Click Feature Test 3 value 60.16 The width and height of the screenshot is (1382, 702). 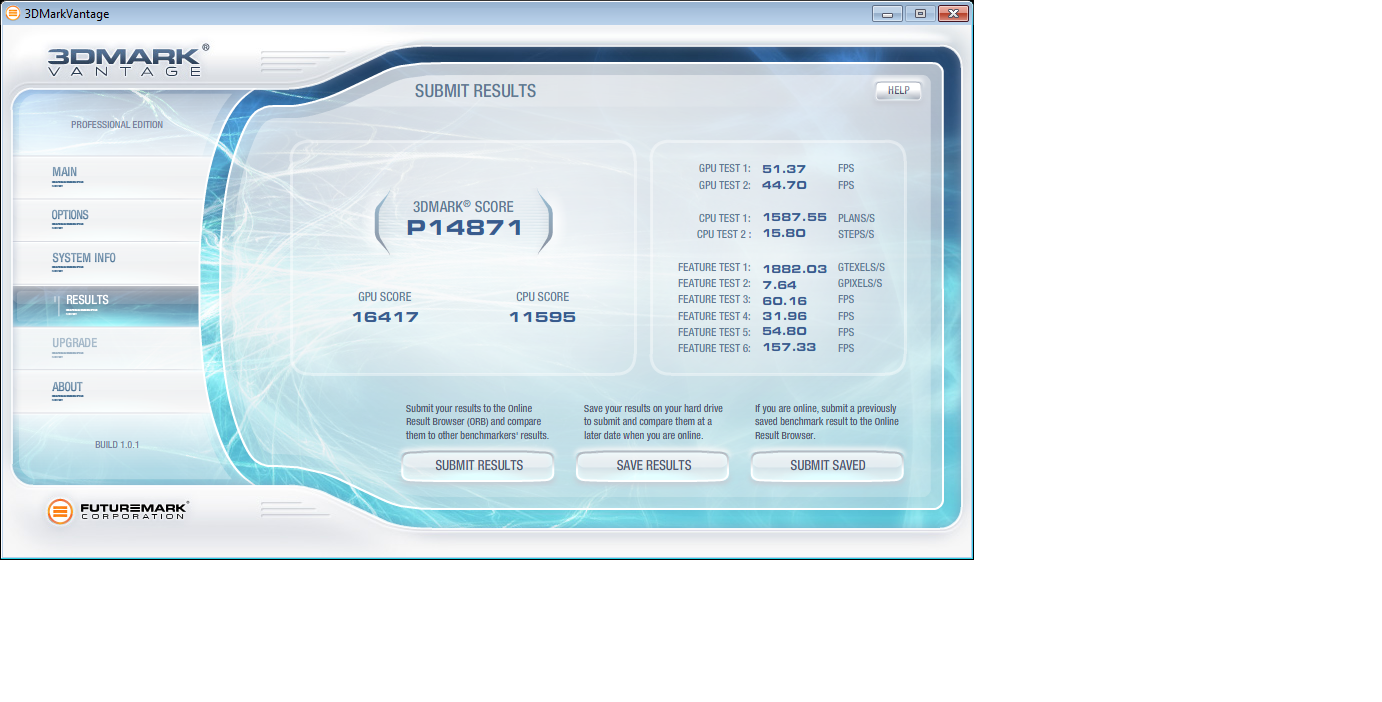click(784, 300)
